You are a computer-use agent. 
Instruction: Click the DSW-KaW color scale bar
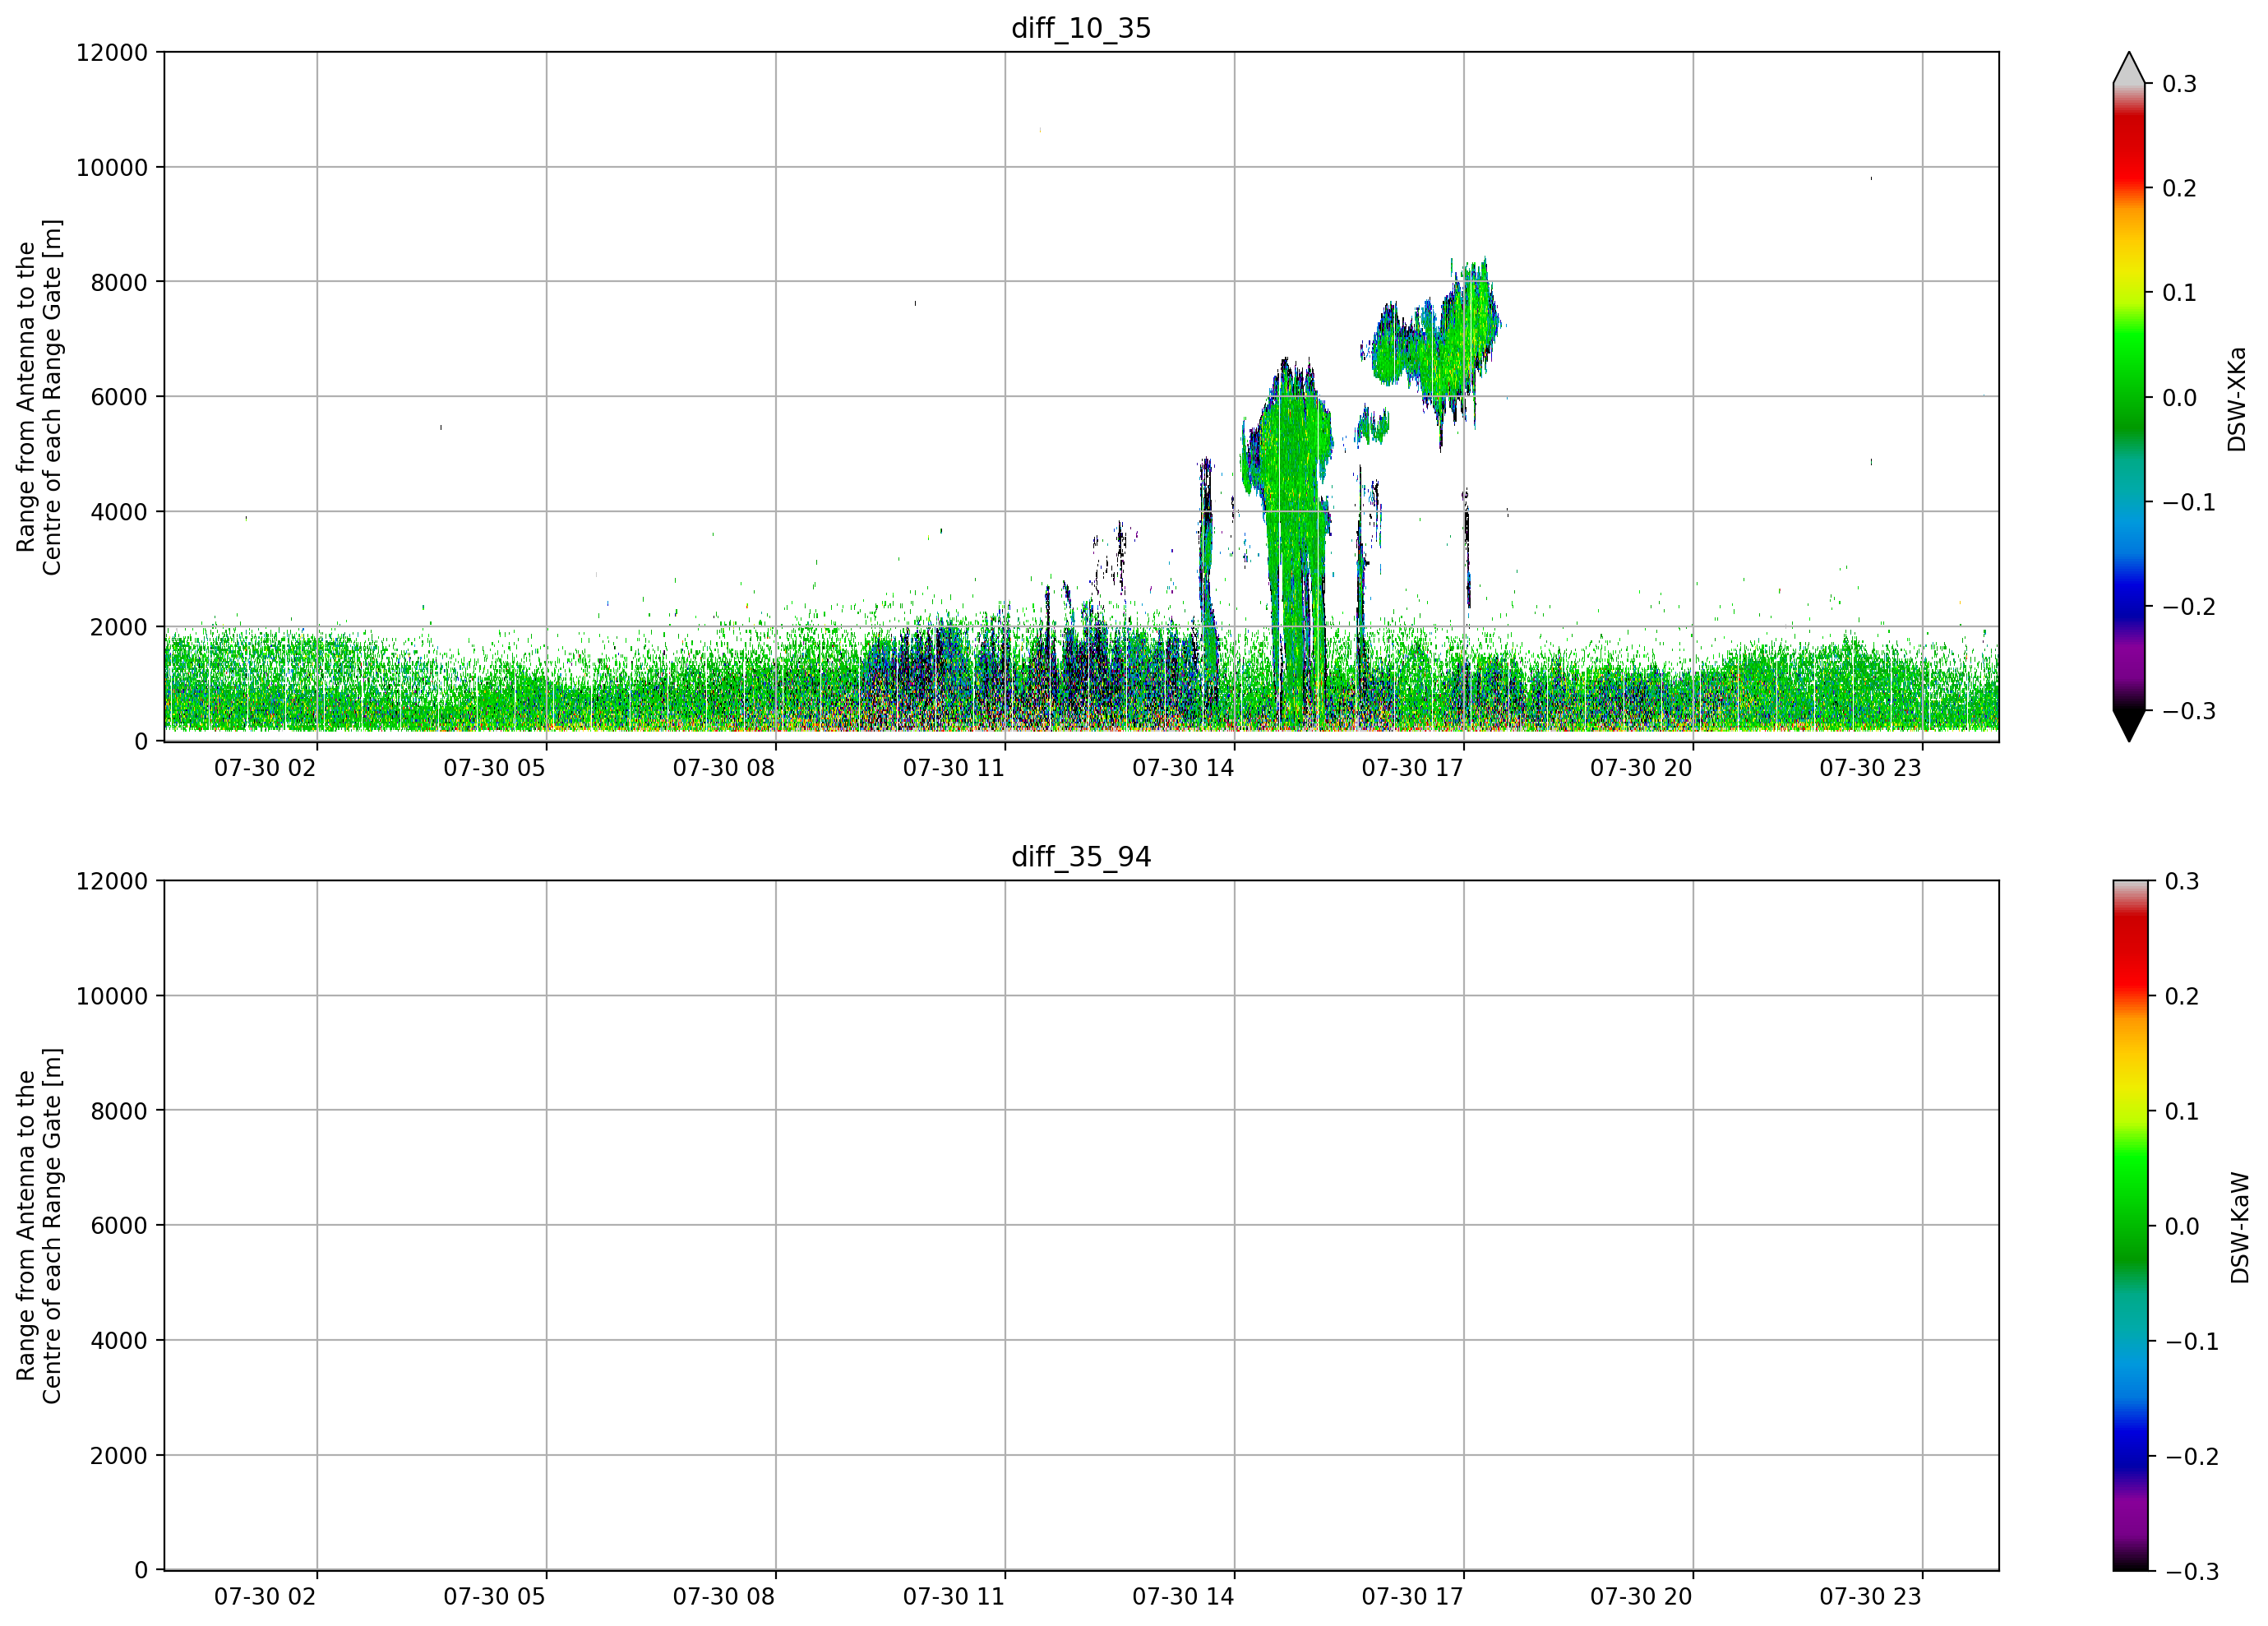(2129, 1226)
